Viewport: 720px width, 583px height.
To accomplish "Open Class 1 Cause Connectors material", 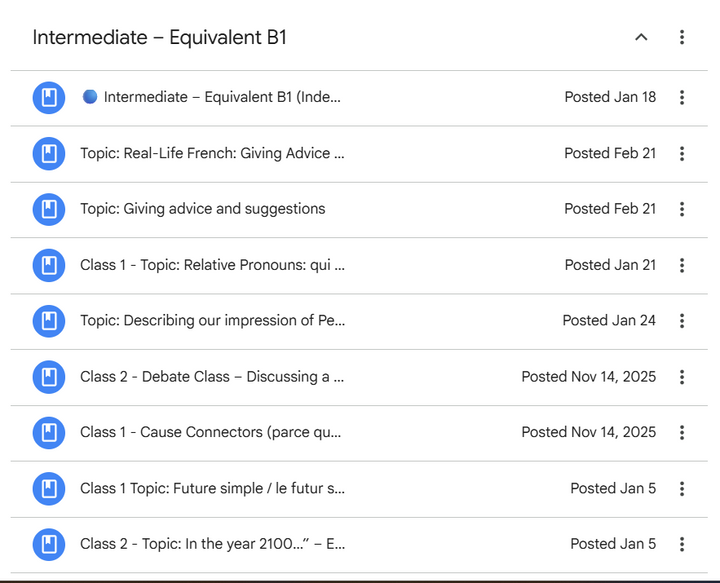I will pyautogui.click(x=210, y=432).
